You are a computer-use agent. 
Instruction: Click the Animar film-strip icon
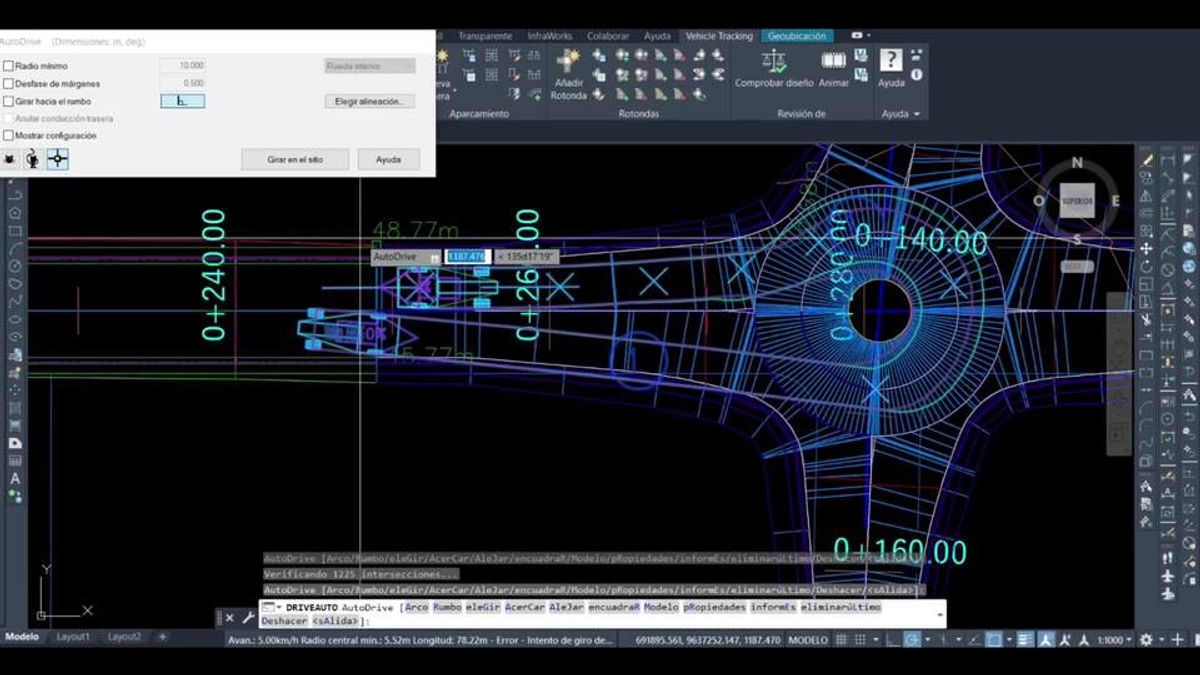[833, 60]
